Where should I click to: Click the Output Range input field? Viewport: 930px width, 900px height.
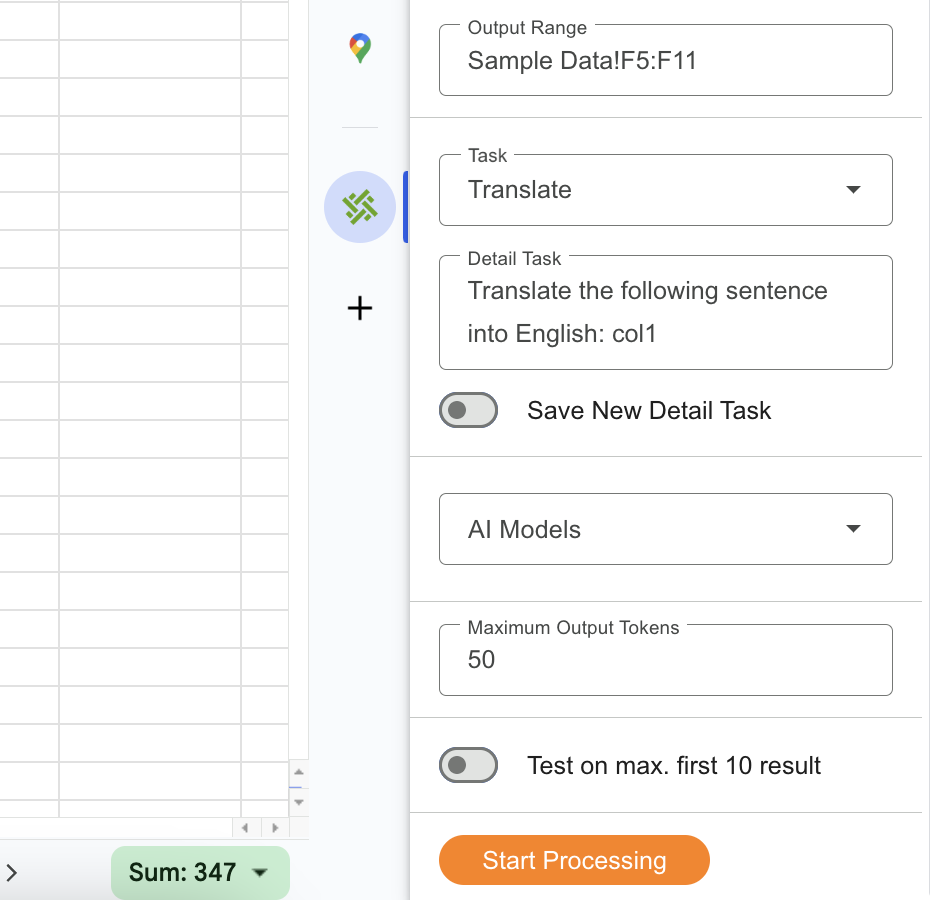tap(665, 61)
